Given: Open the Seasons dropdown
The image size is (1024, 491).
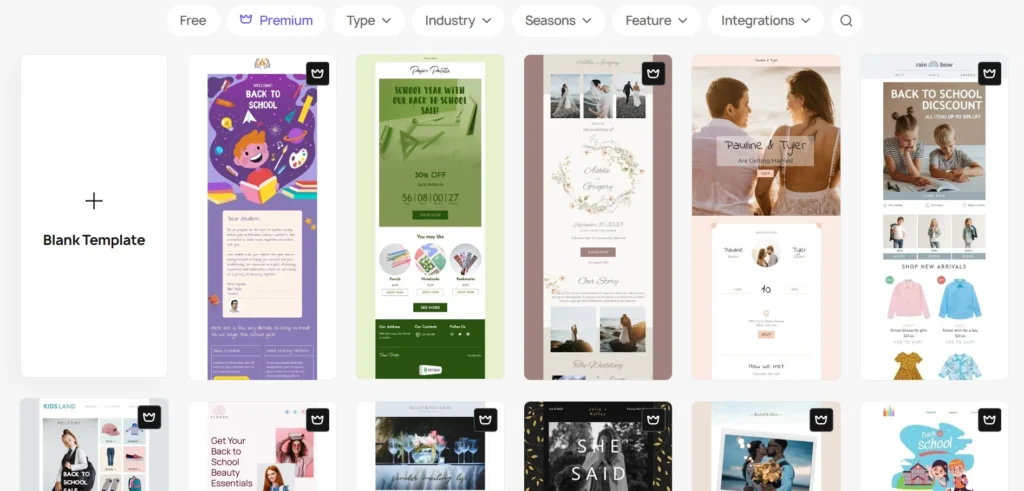Looking at the screenshot, I should tap(558, 20).
